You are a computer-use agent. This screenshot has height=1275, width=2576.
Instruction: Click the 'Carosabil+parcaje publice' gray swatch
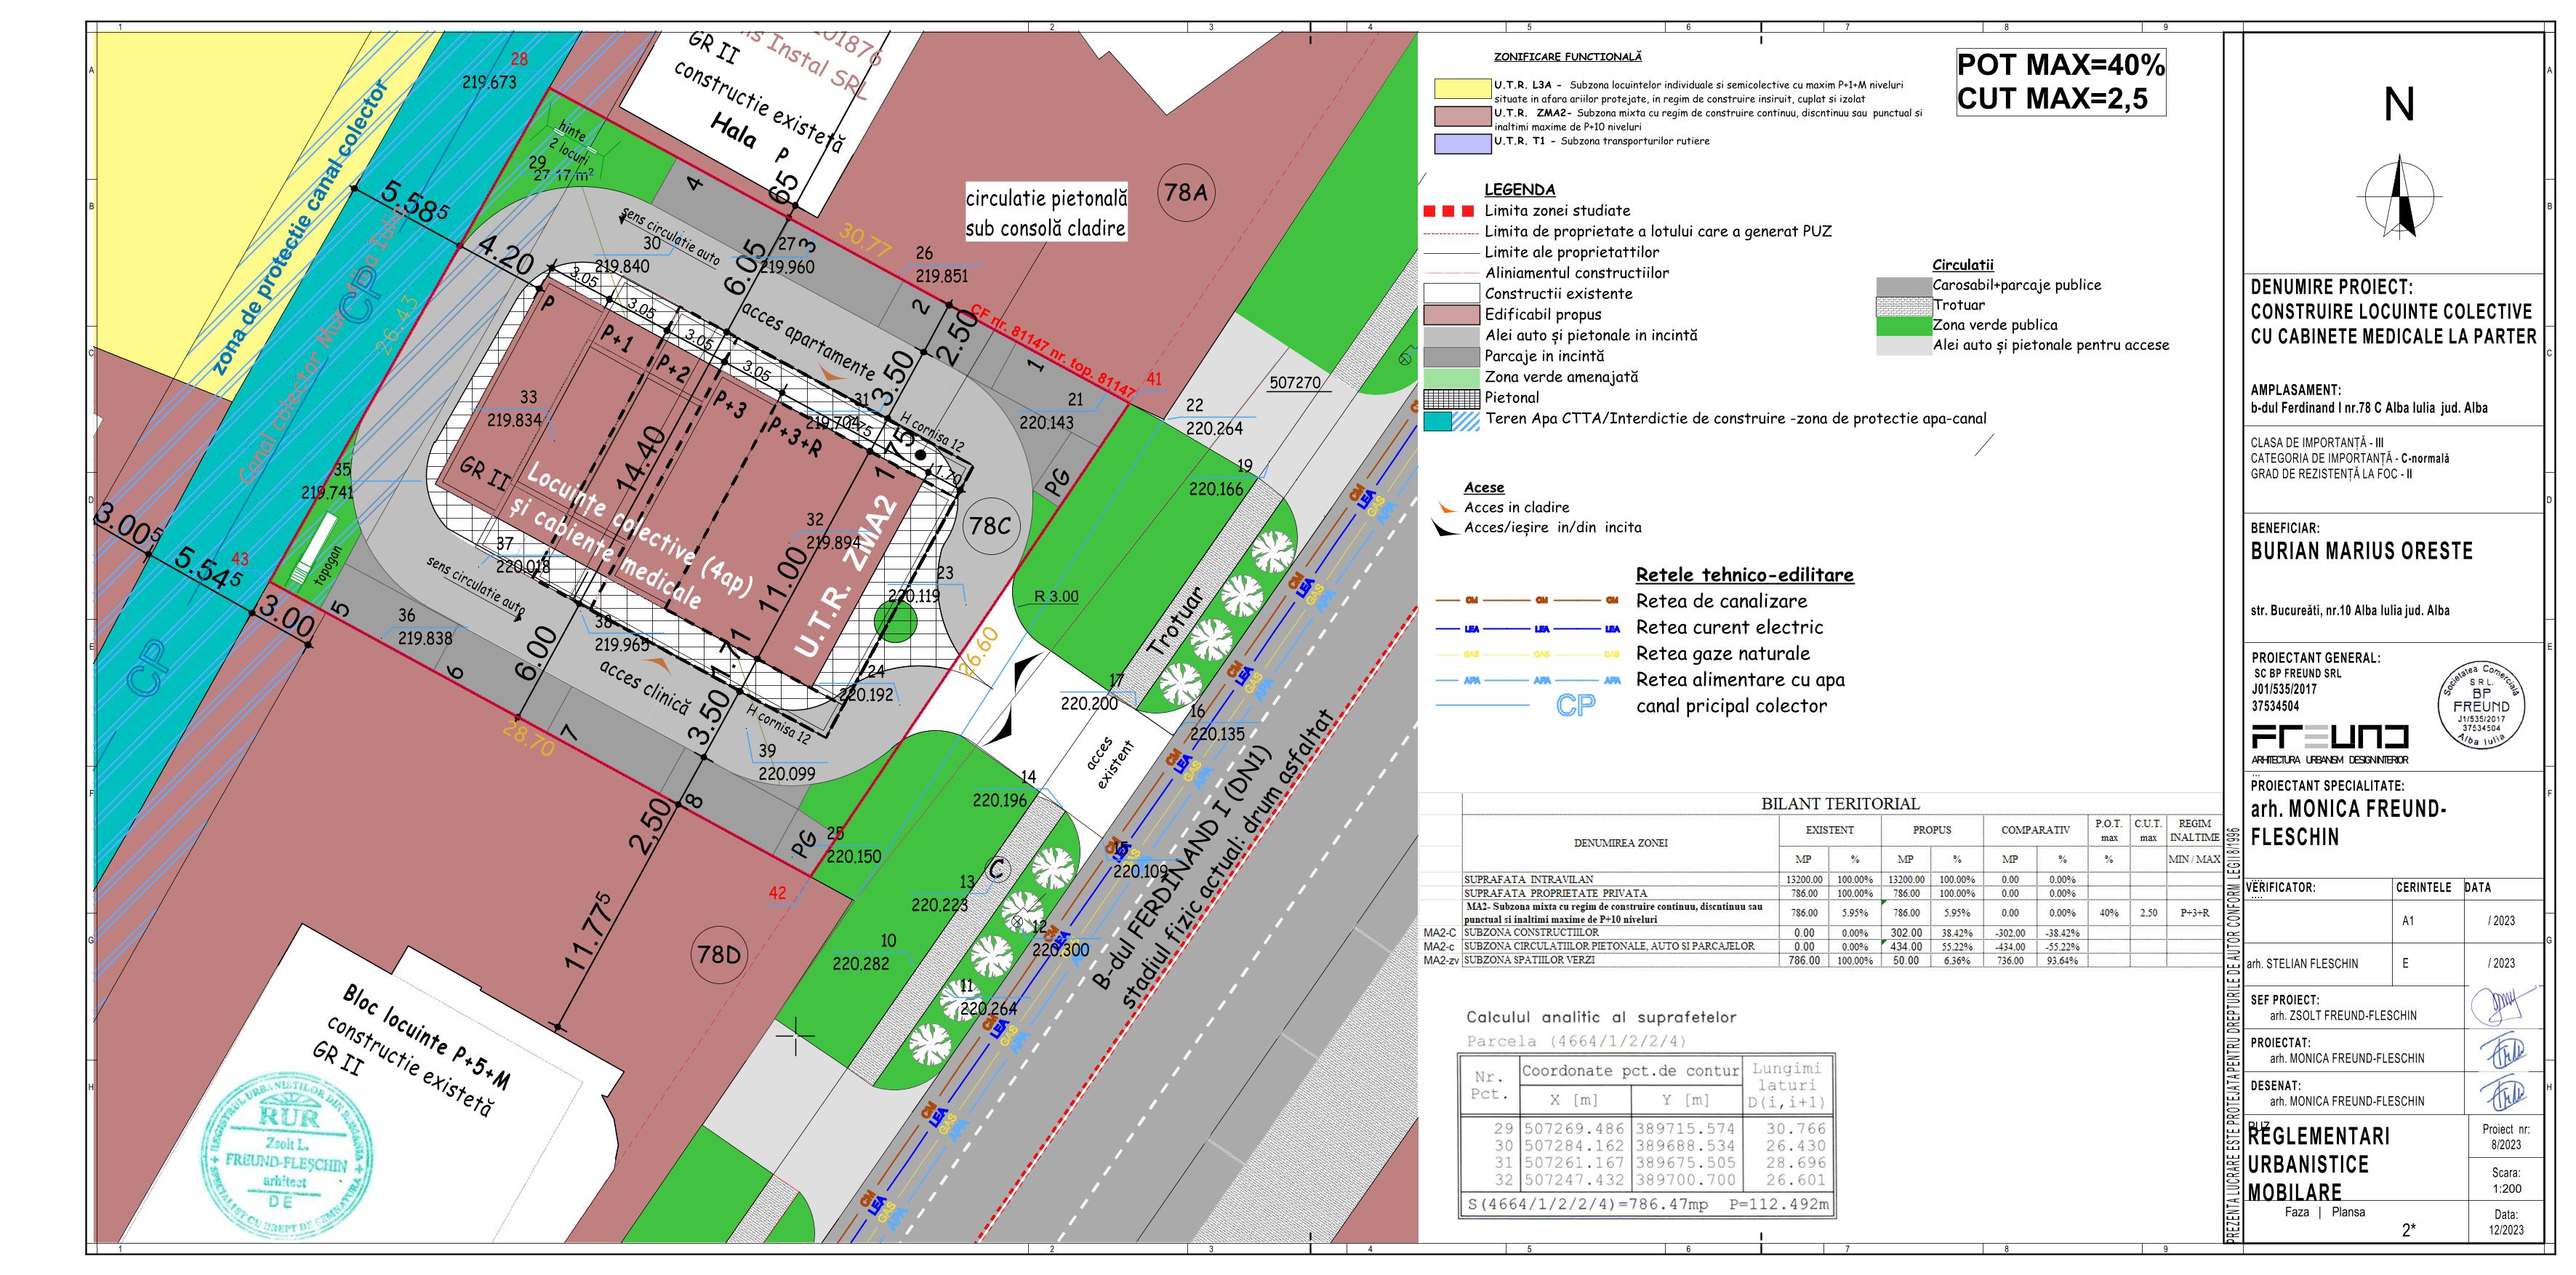pos(1904,287)
